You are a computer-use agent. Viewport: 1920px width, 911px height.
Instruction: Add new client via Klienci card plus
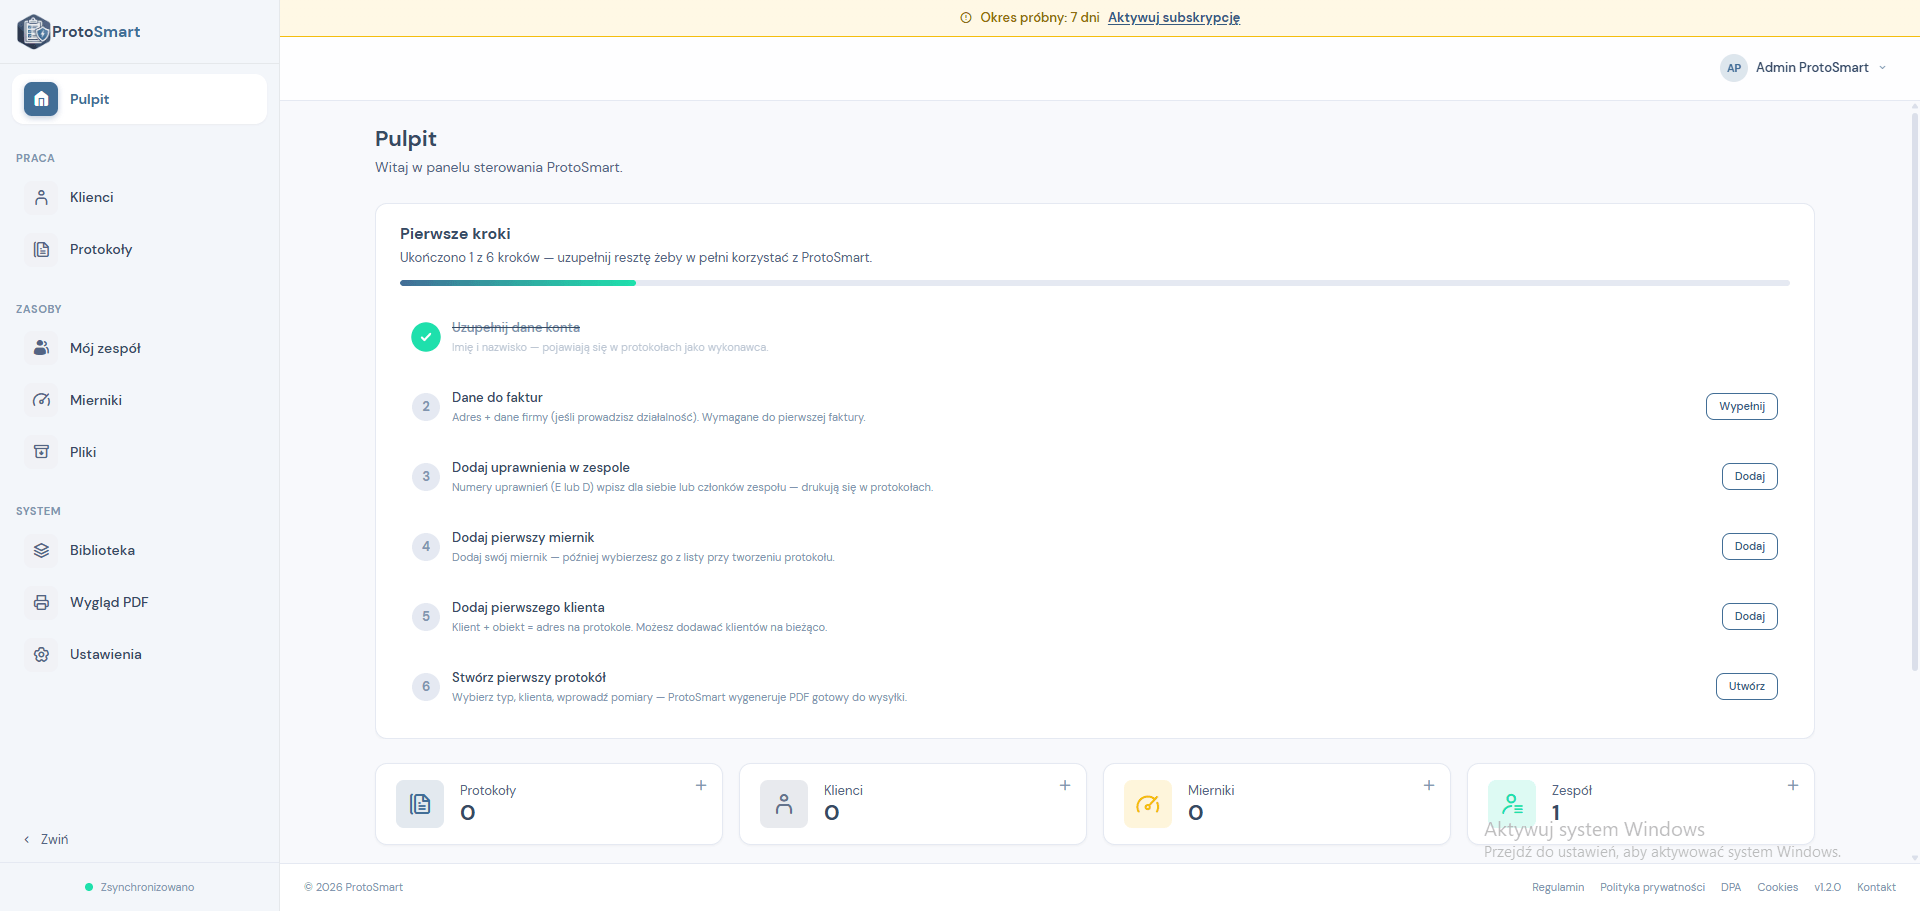[x=1065, y=785]
